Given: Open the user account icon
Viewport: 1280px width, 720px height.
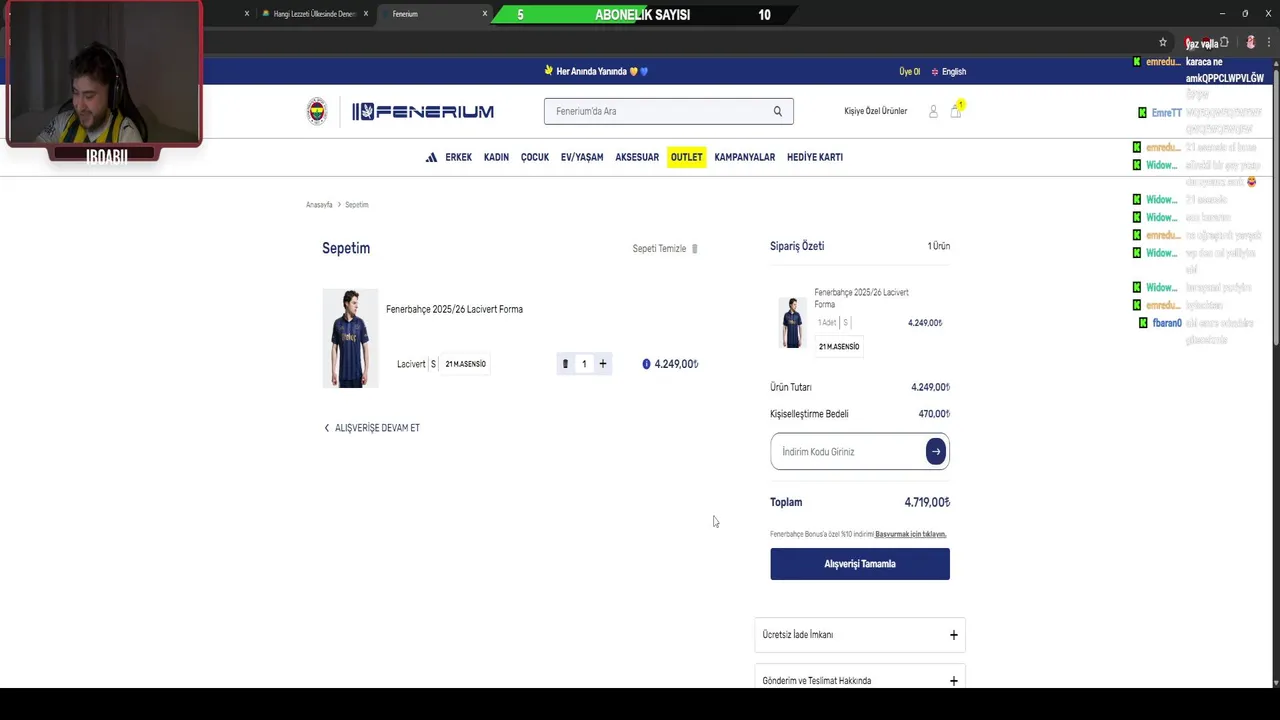Looking at the screenshot, I should 933,111.
